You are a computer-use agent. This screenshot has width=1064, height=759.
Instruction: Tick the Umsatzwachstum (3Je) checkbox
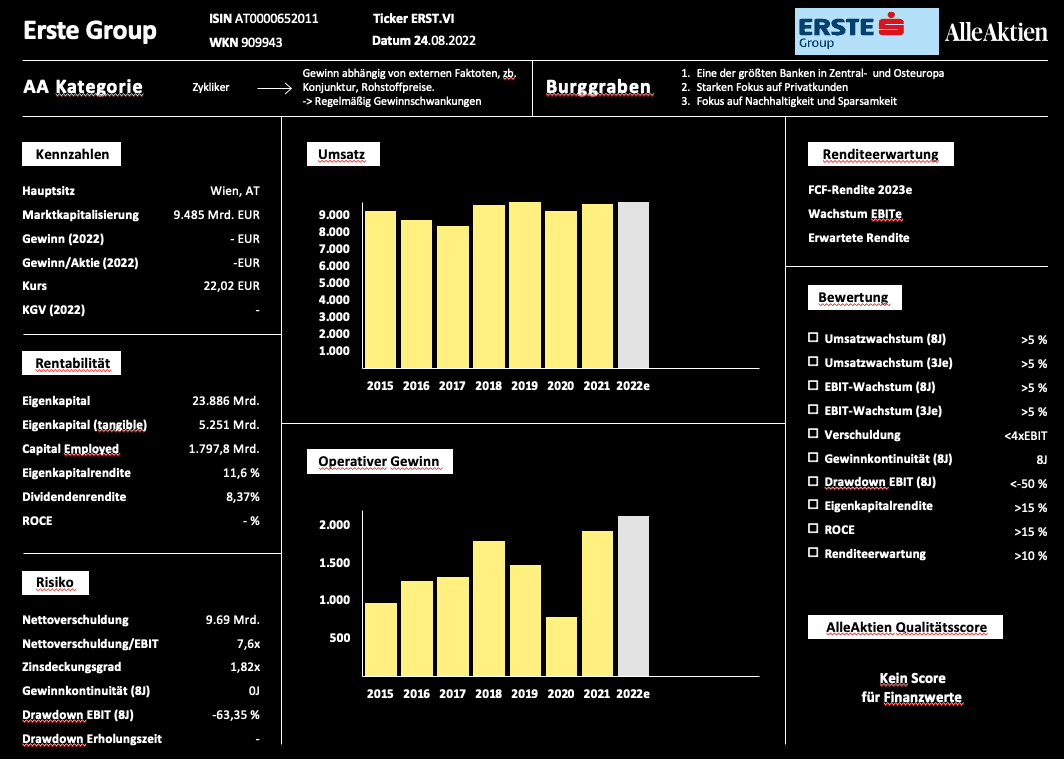(x=812, y=362)
